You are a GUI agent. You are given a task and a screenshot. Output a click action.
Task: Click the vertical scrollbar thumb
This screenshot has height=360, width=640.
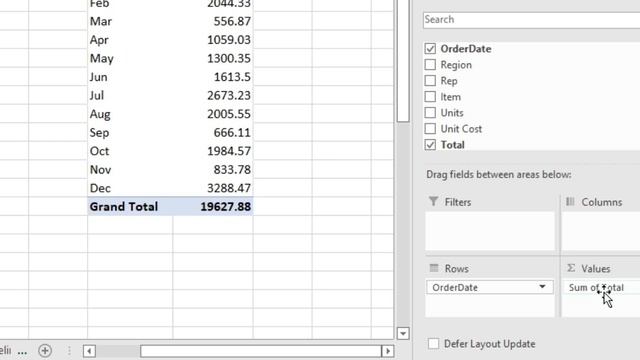click(403, 60)
